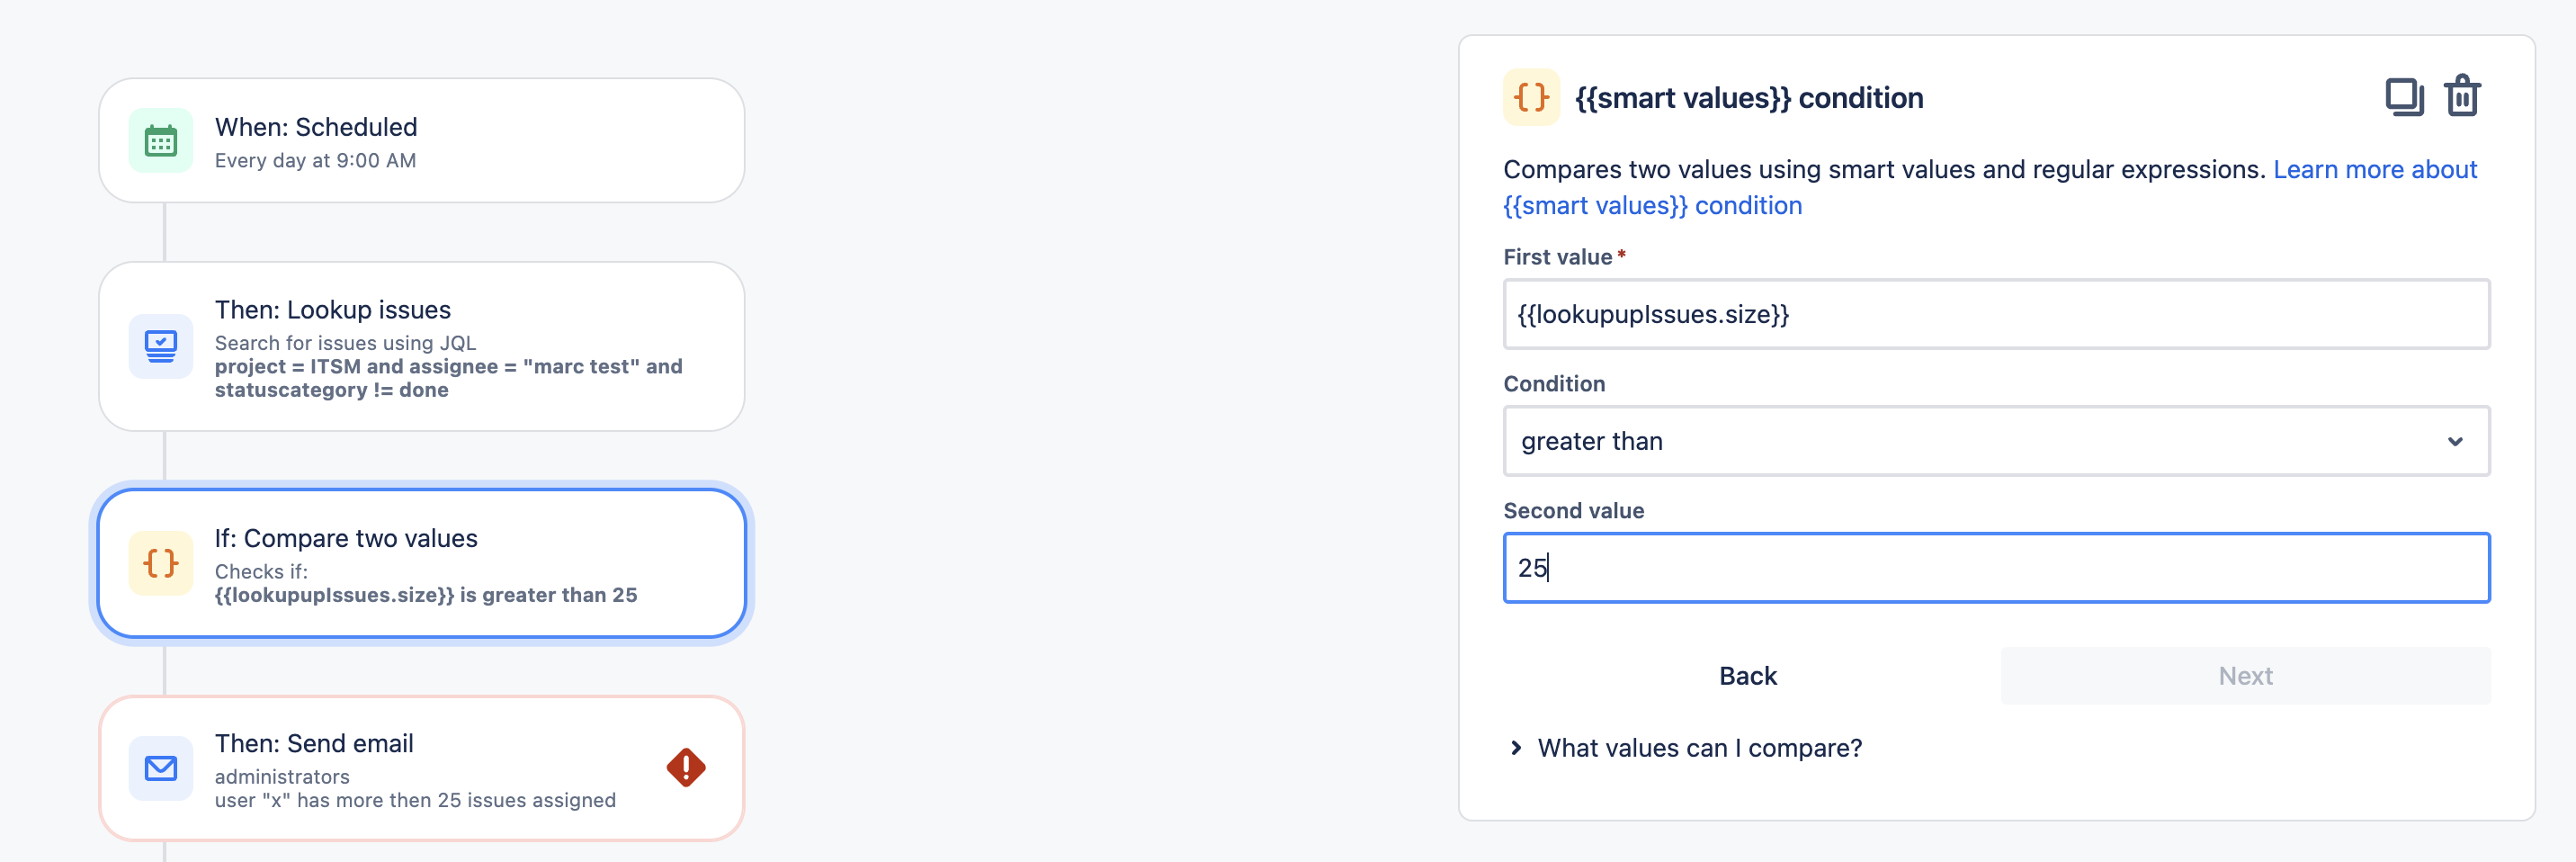Click the Second value field containing 25
The height and width of the screenshot is (862, 2576).
pos(1995,569)
